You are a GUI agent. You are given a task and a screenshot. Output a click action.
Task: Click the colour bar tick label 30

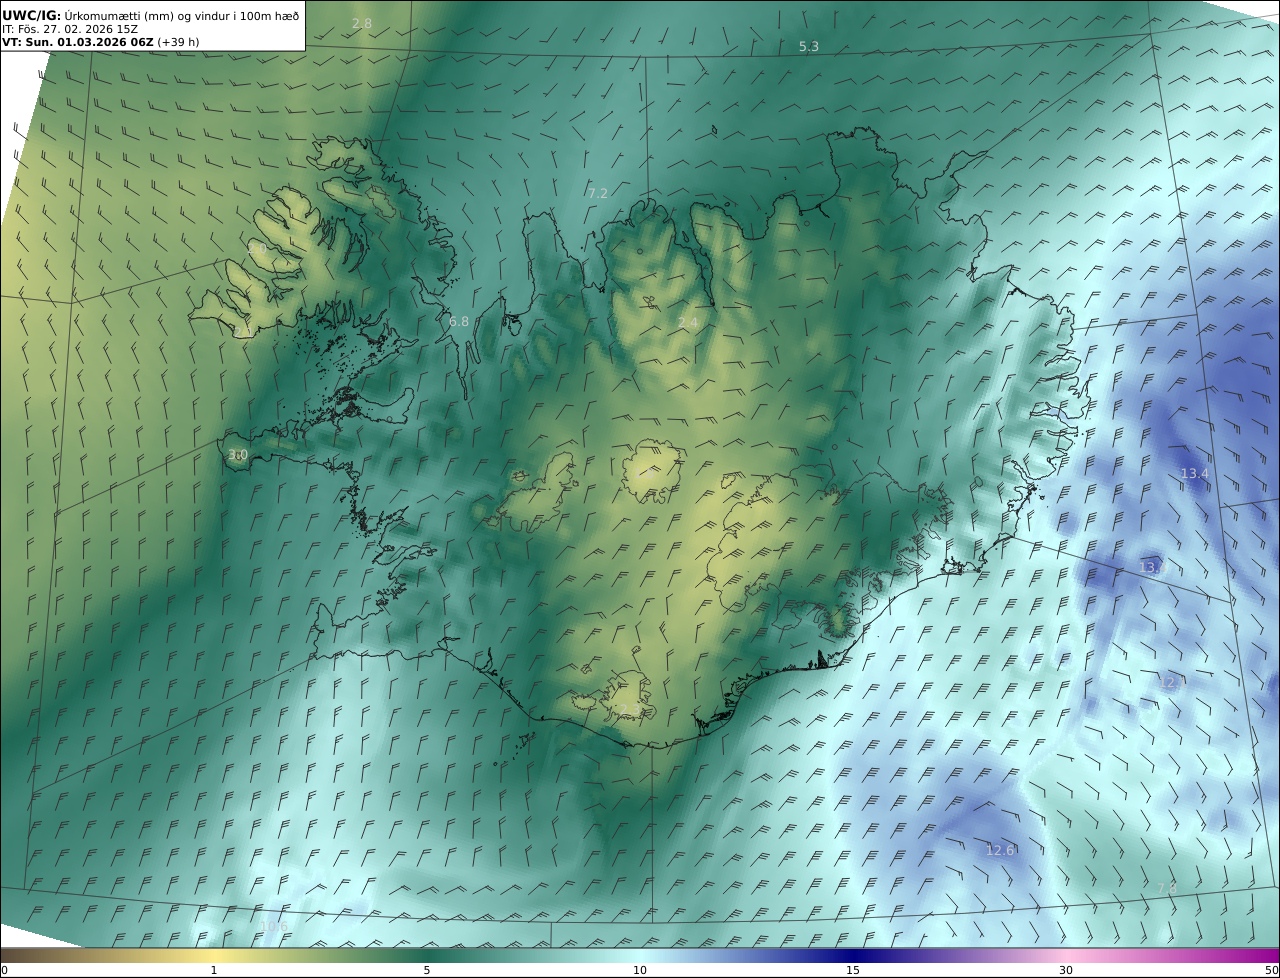[1066, 970]
